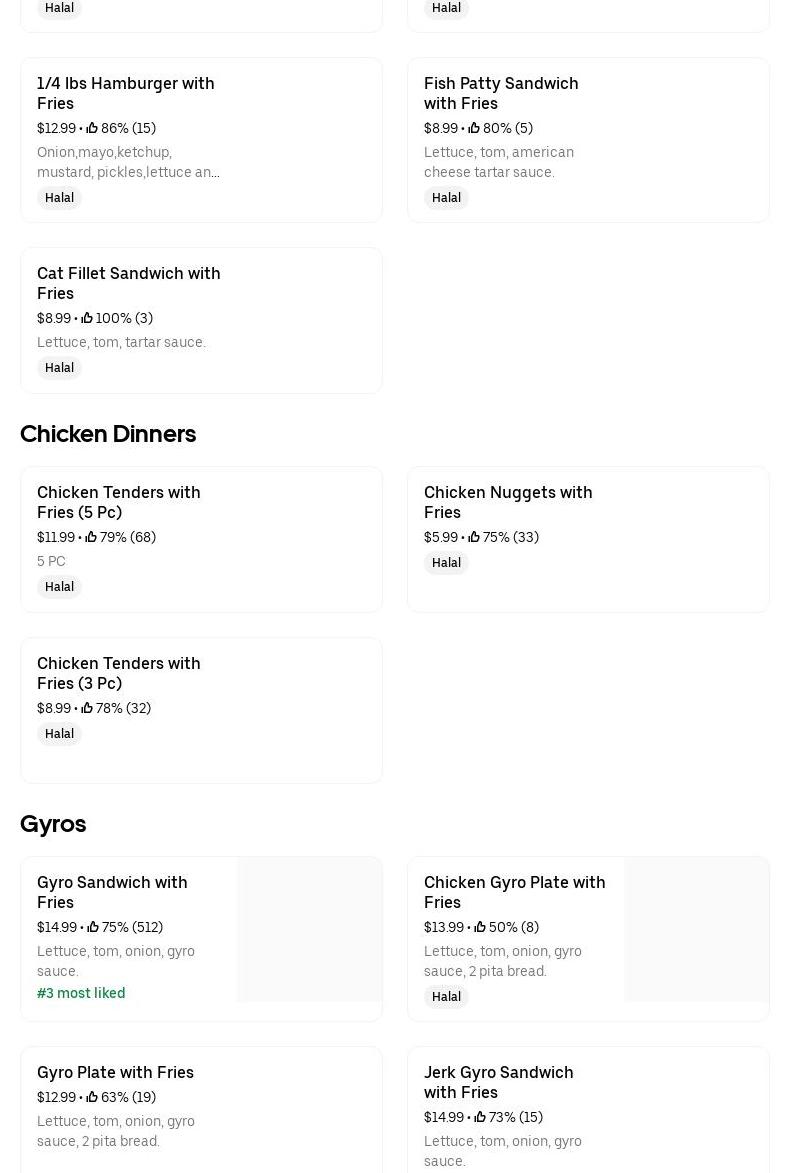Image resolution: width=804 pixels, height=1173 pixels.
Task: Click thumbs-up icon on Cat Fillet Sandwich
Action: 87,318
